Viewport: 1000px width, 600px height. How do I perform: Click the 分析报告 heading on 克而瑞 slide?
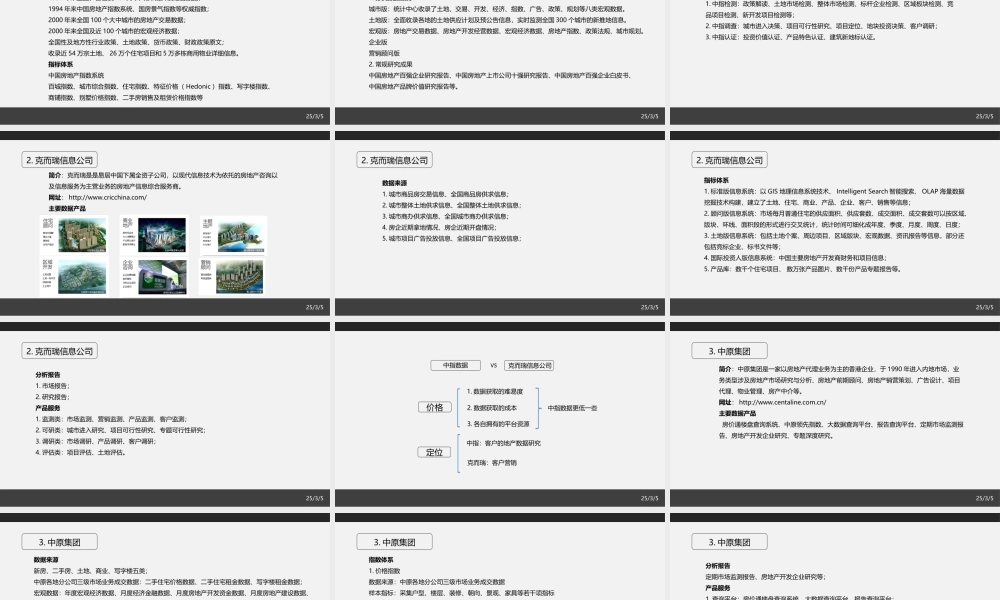(48, 375)
